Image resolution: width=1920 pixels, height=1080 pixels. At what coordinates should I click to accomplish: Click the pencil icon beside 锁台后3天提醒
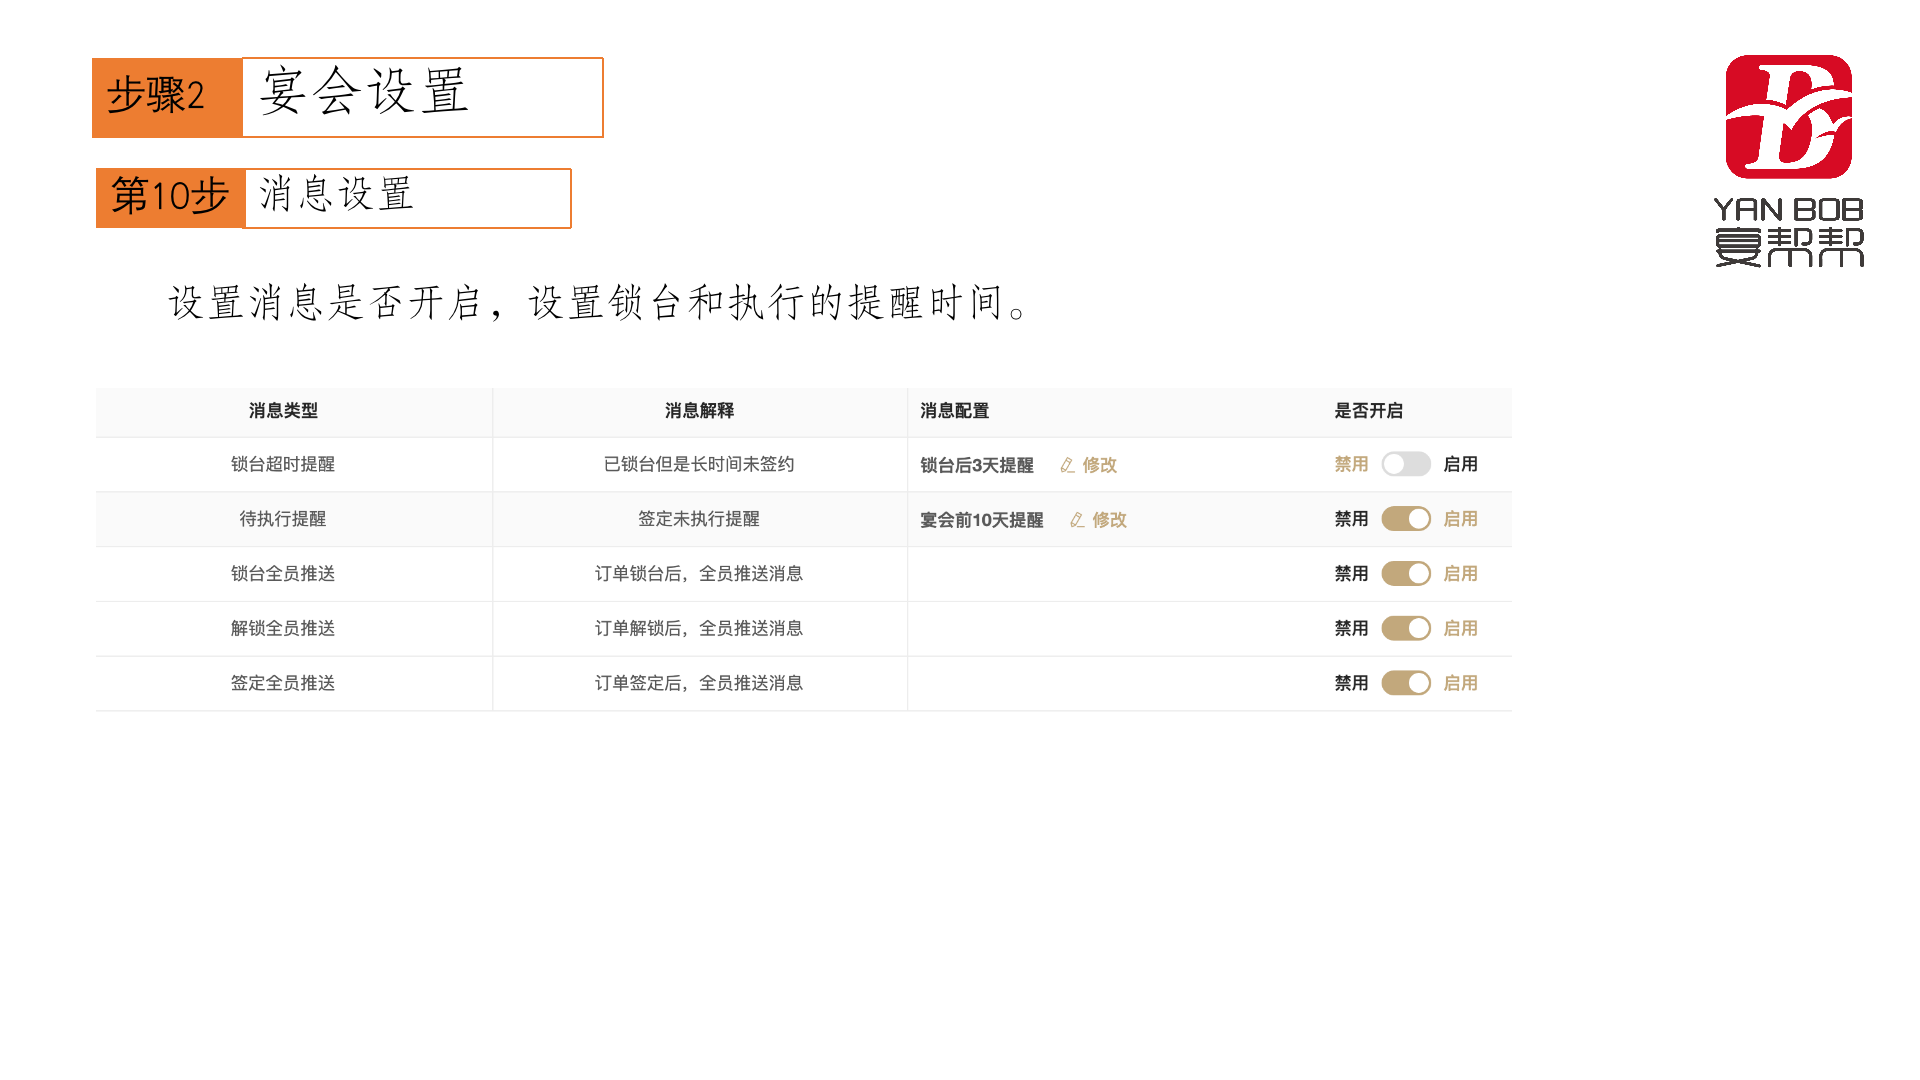click(x=1067, y=465)
